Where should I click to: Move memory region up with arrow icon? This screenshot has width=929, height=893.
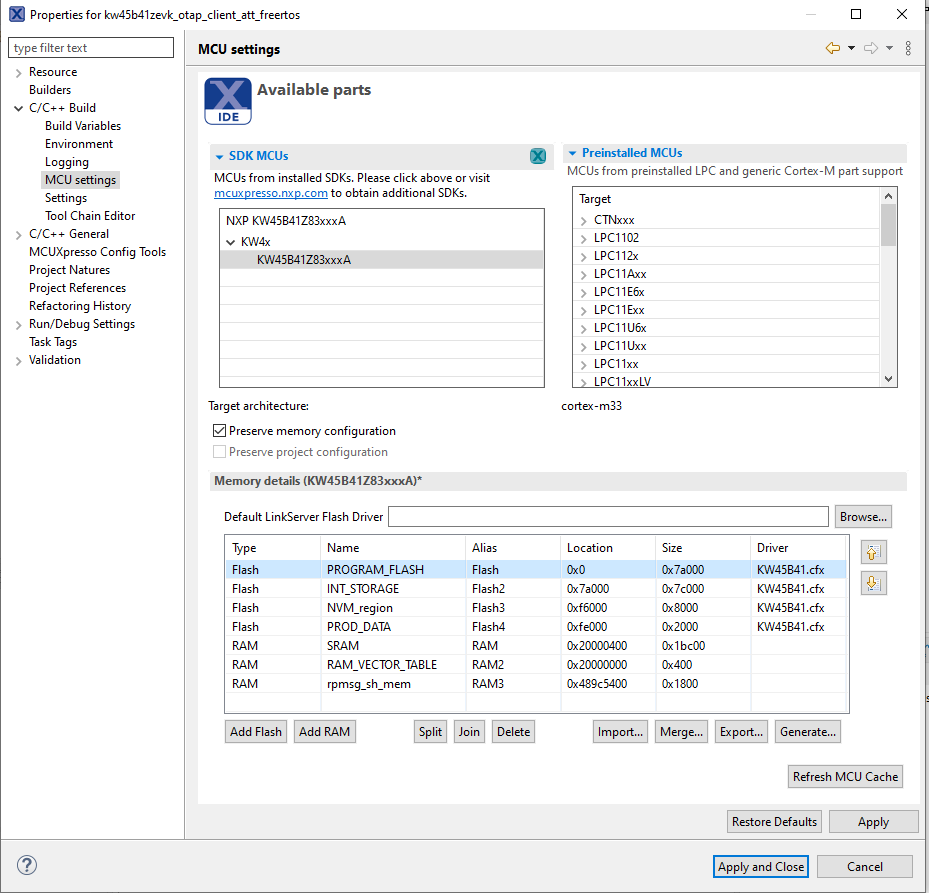(x=874, y=552)
